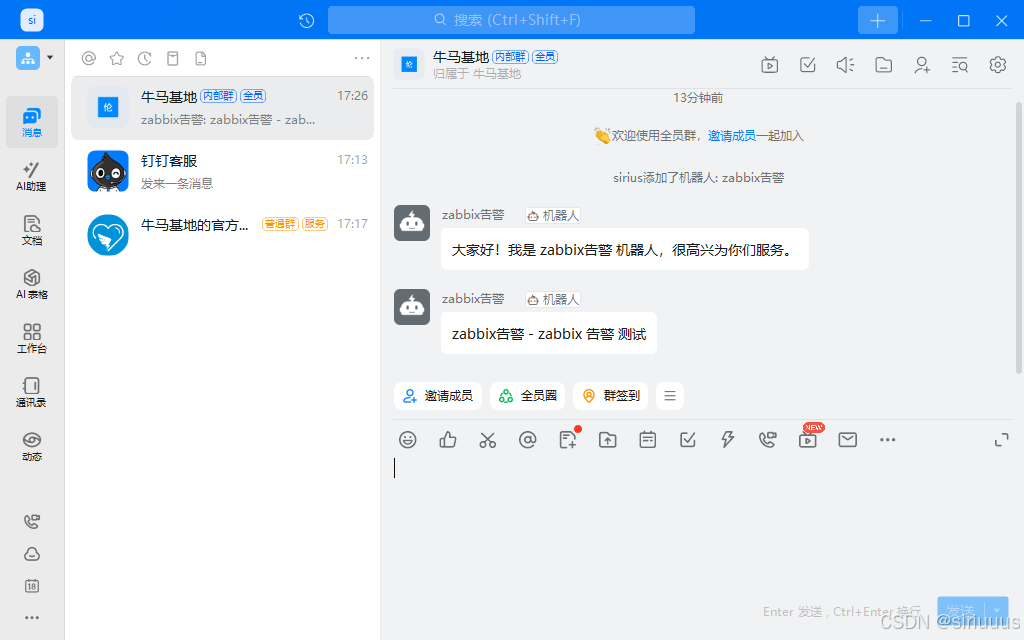
Task: Insert an @ mention from toolbar
Action: (528, 440)
